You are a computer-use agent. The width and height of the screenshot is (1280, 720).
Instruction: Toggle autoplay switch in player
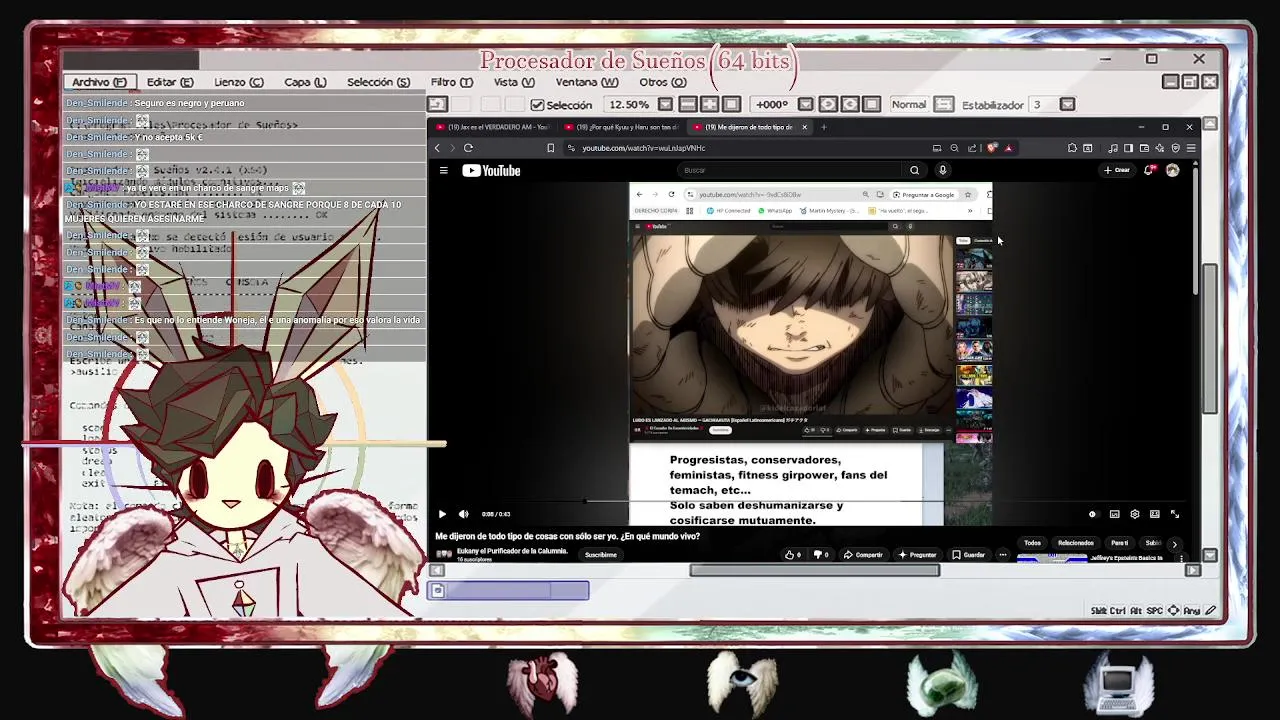pos(1092,514)
